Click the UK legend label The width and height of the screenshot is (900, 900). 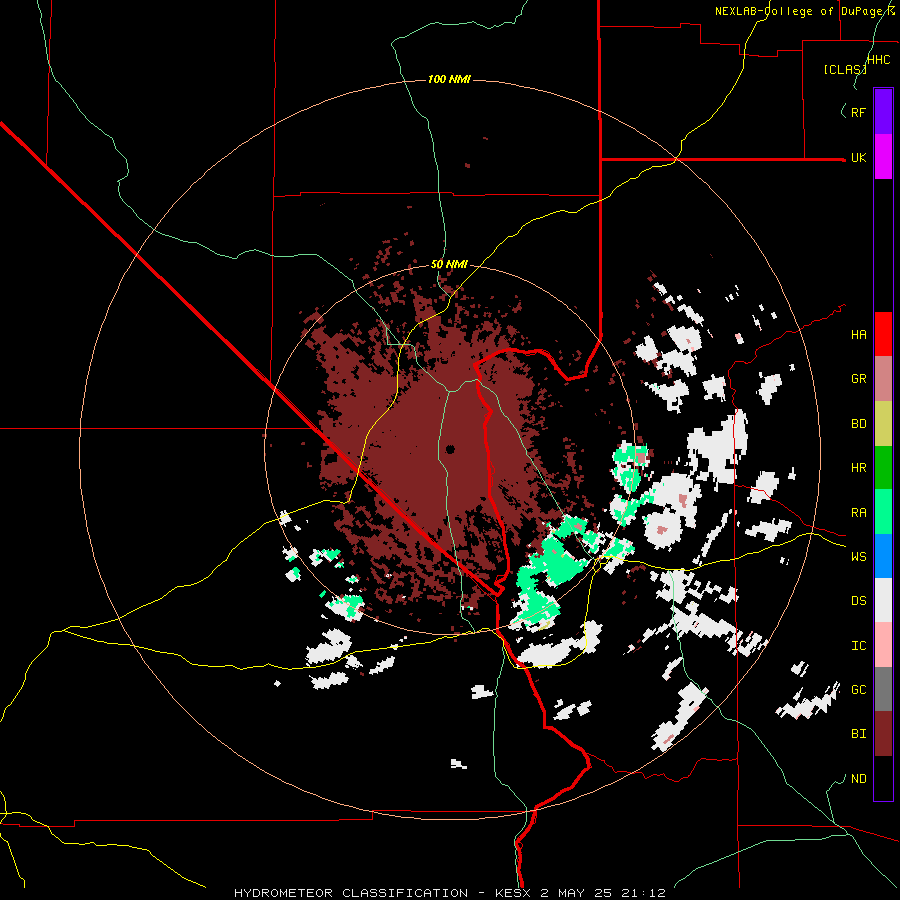[x=858, y=157]
